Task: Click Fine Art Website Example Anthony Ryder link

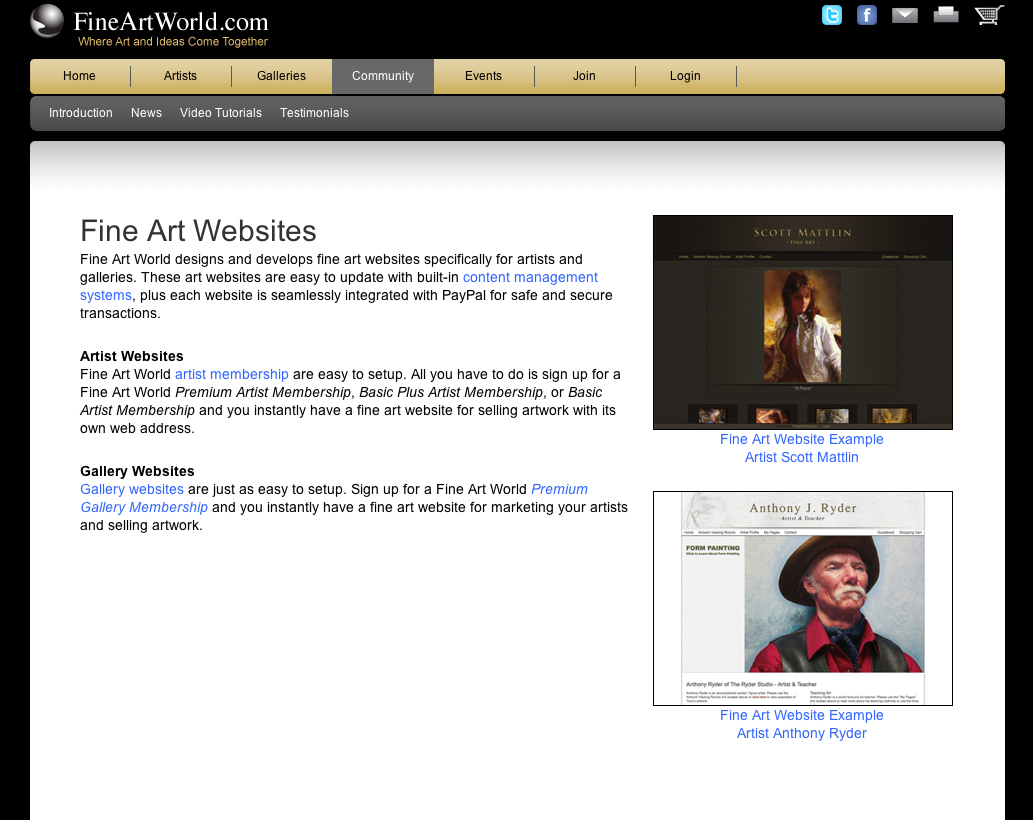Action: point(802,724)
